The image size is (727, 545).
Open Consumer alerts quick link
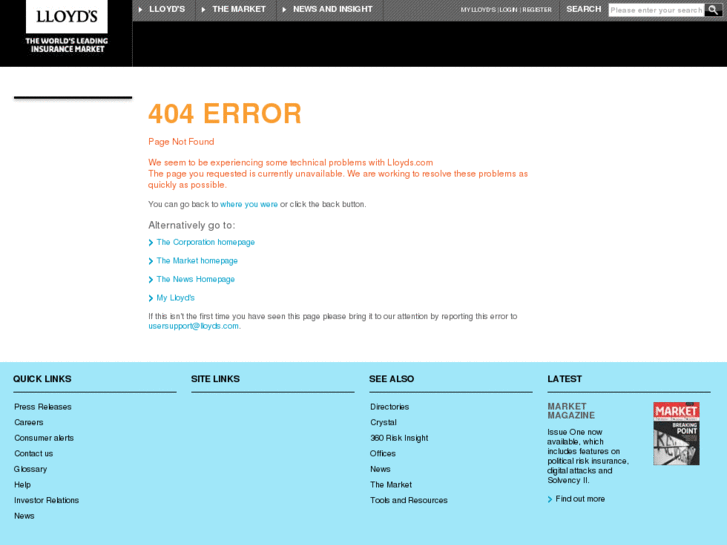point(44,438)
